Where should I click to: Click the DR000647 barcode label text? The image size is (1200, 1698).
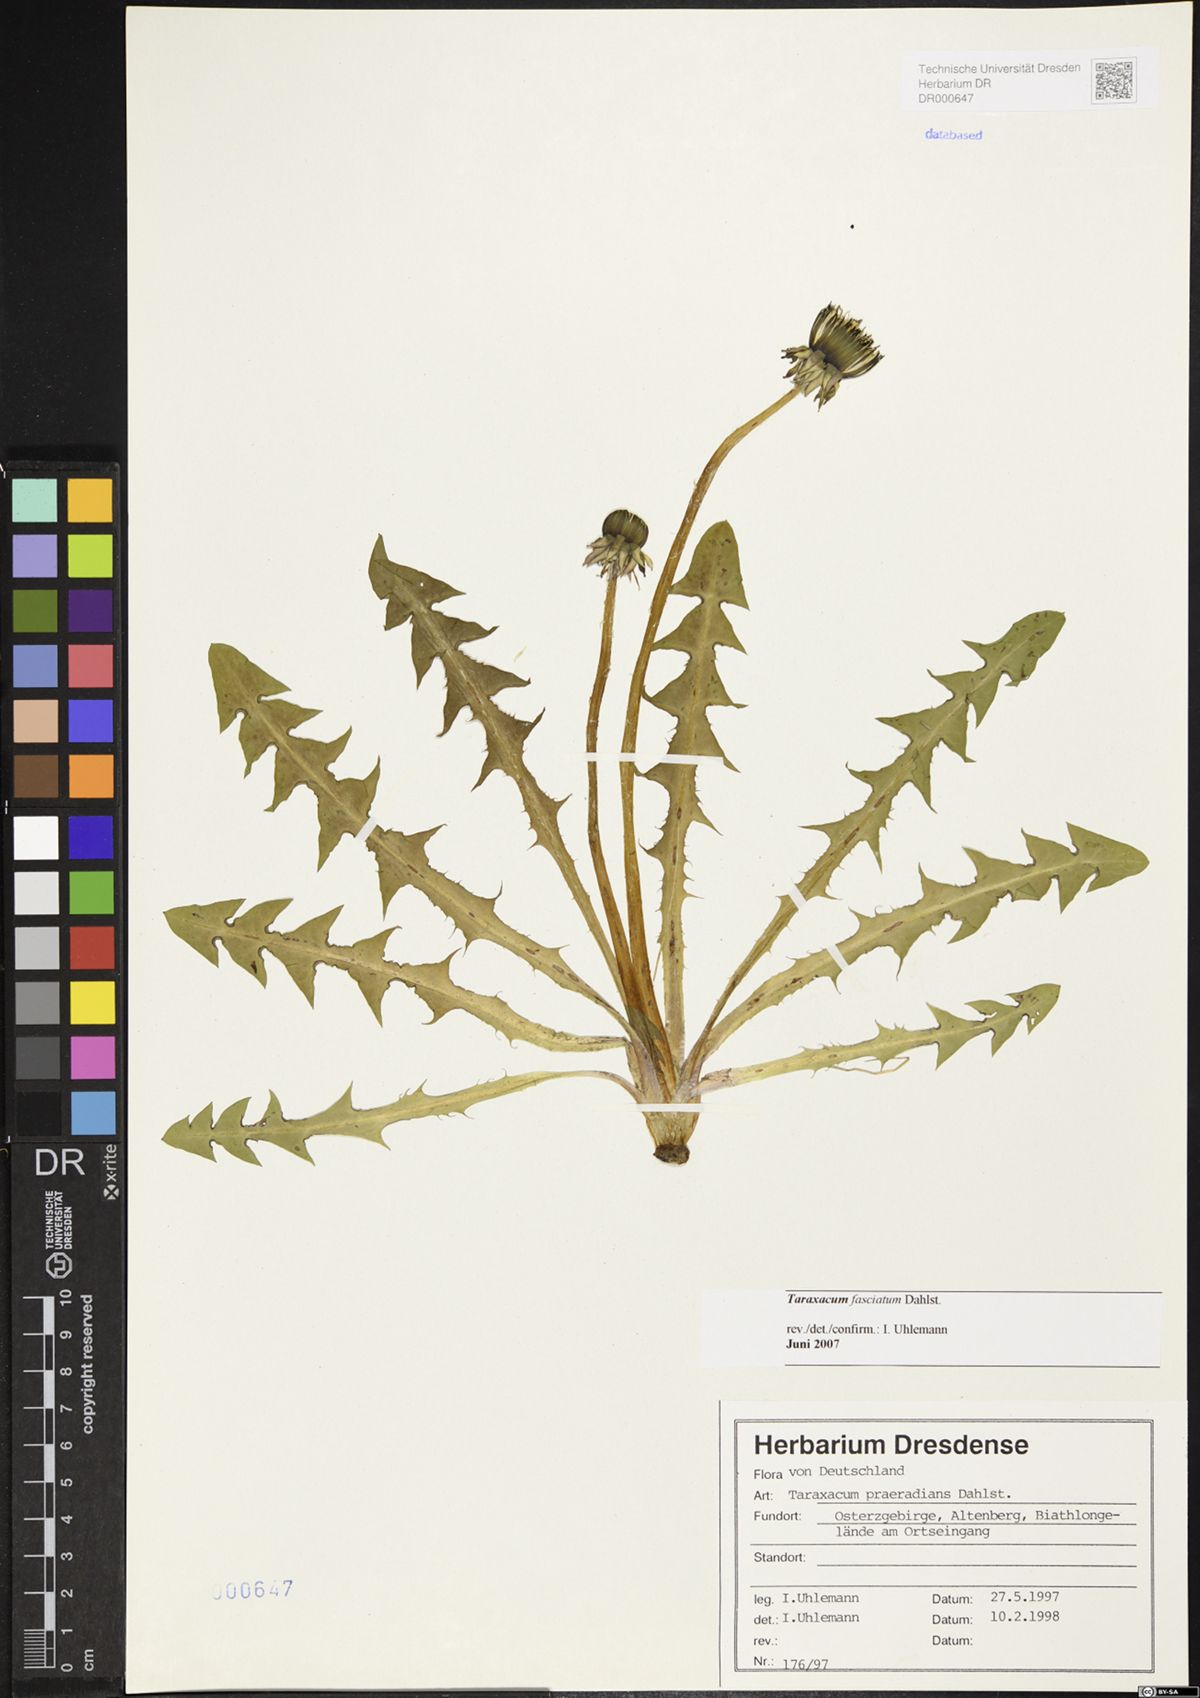point(945,98)
